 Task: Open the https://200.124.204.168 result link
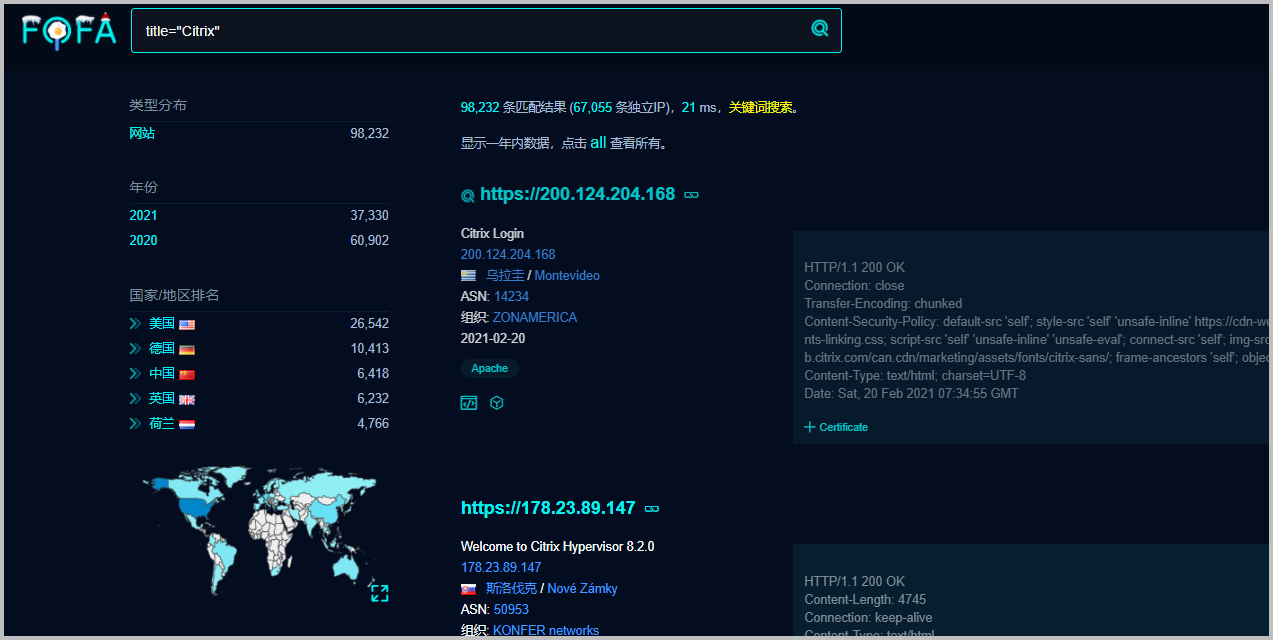click(577, 194)
